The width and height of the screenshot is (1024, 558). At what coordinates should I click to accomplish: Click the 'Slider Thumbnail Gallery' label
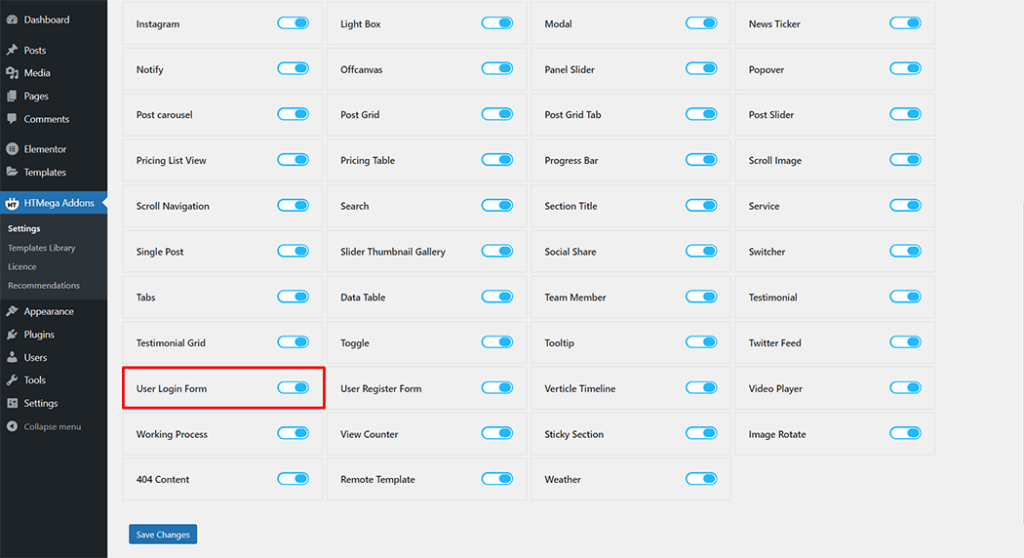pos(392,252)
